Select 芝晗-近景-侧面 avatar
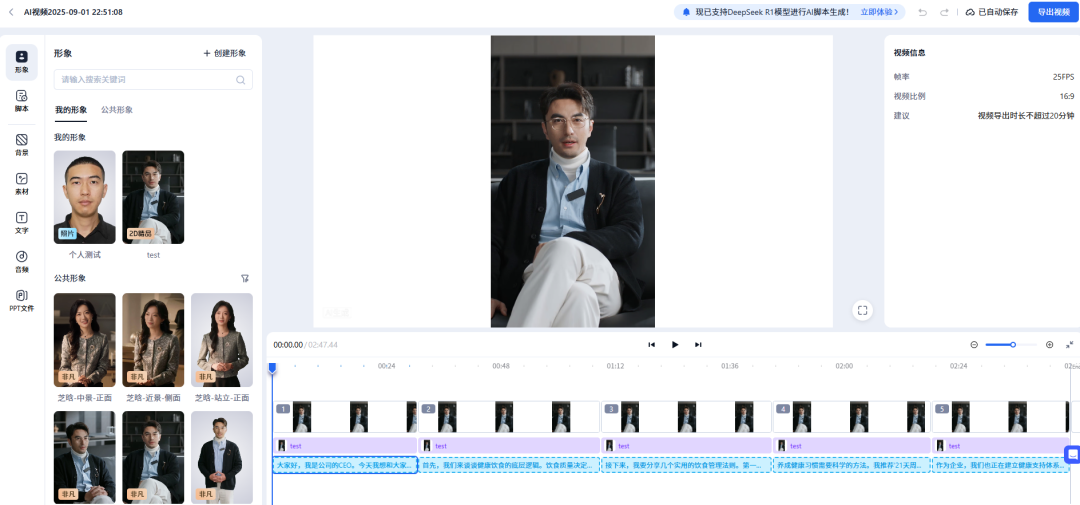This screenshot has width=1080, height=505. point(153,340)
